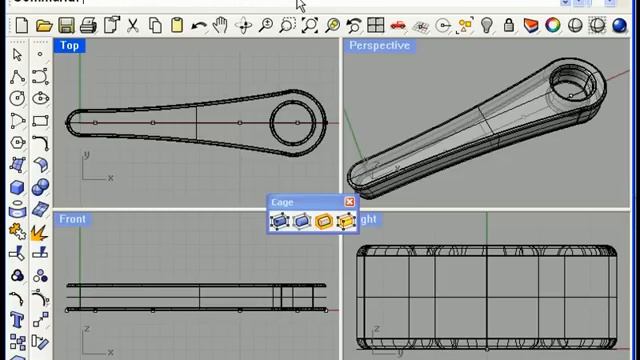Select the Circle tool
This screenshot has width=640, height=360.
(x=17, y=98)
